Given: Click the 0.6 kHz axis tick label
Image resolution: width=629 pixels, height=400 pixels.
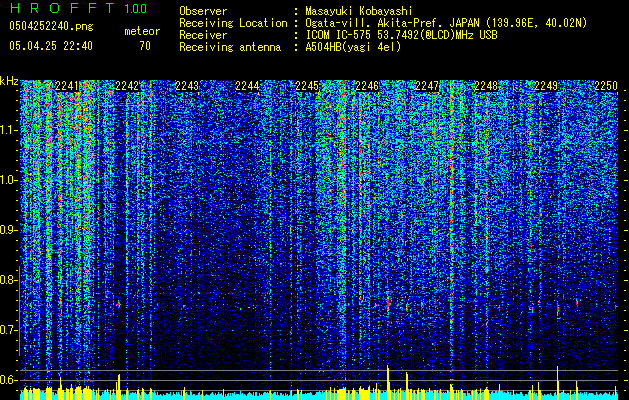Looking at the screenshot, I should (9, 380).
